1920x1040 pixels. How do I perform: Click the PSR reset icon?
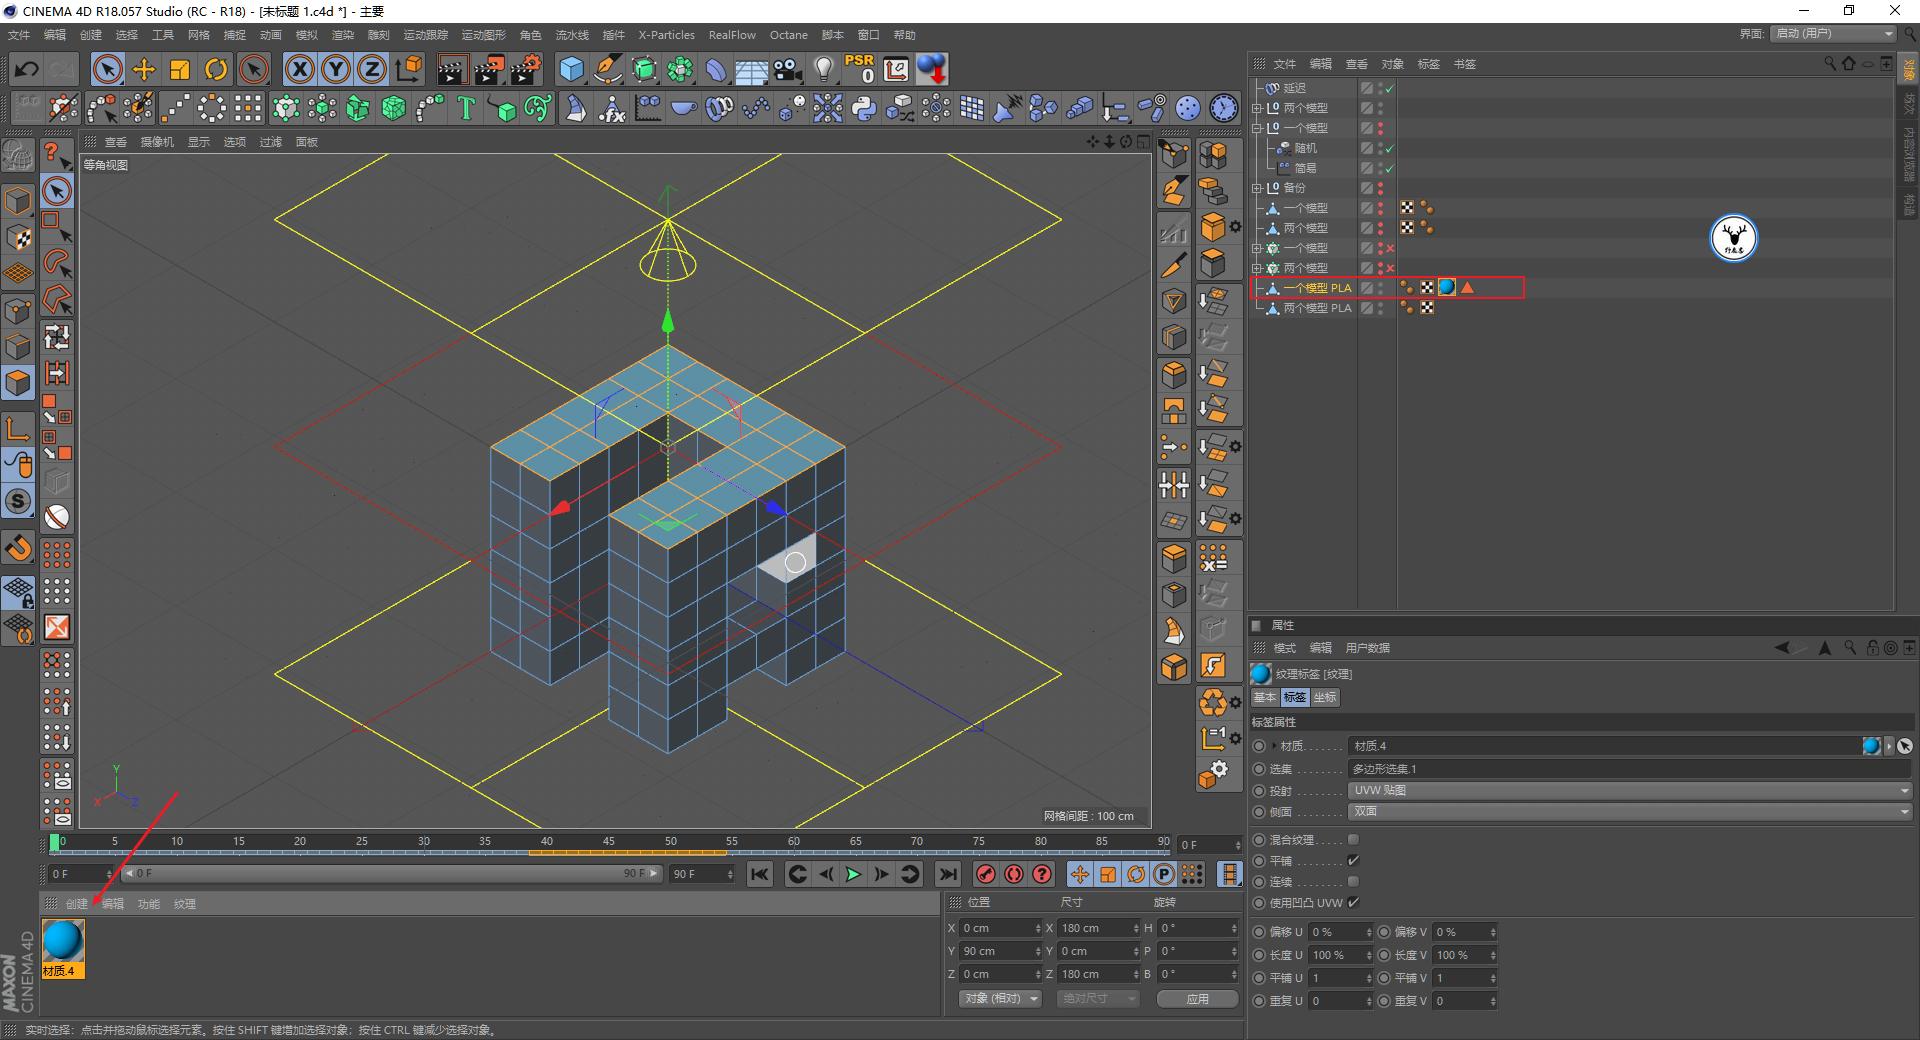tap(859, 69)
